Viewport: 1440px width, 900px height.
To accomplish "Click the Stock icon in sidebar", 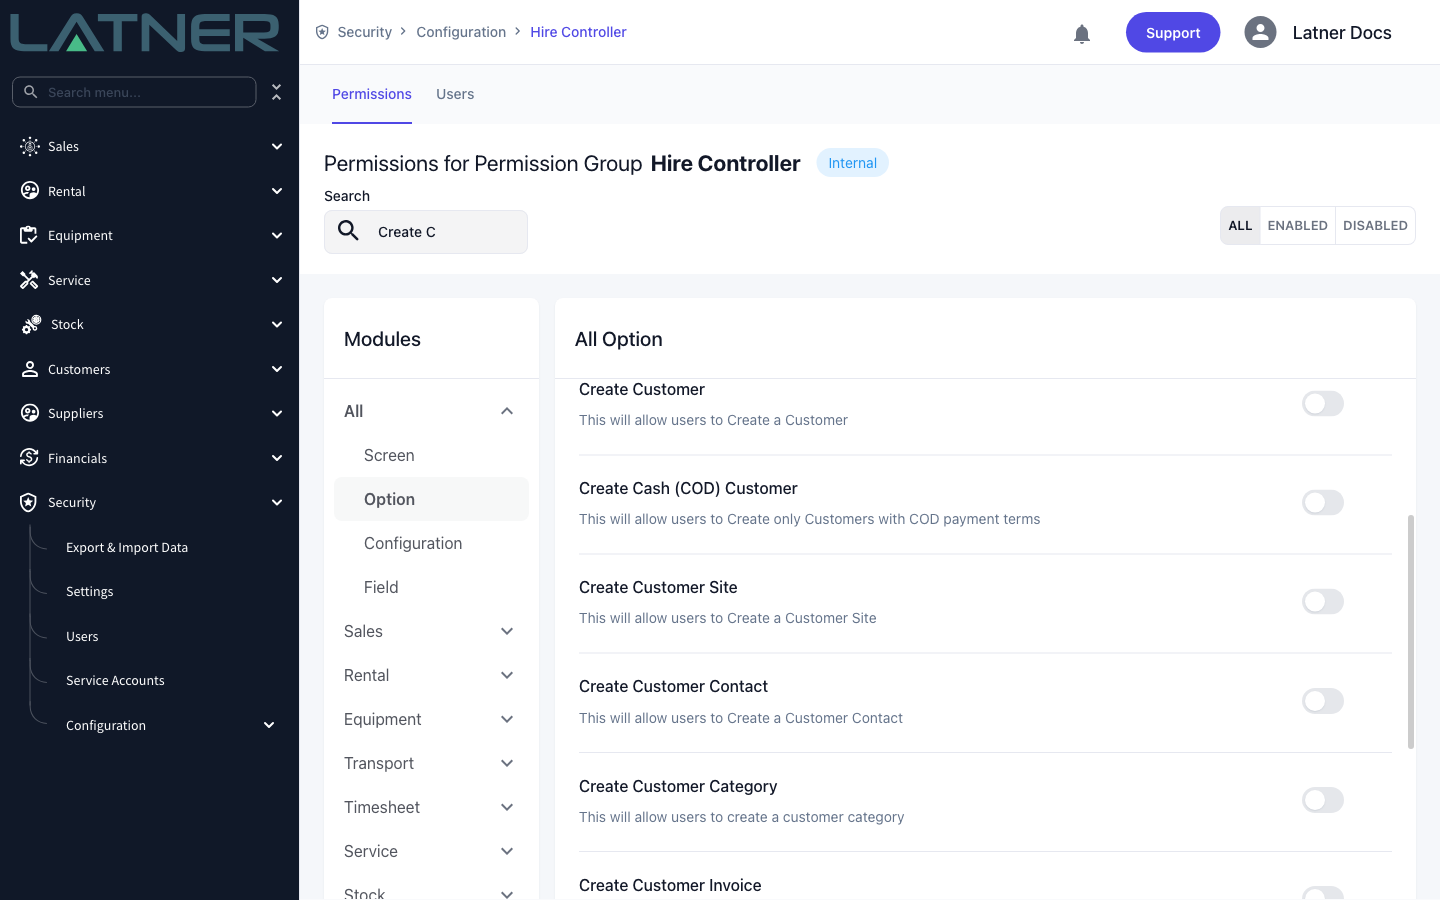I will click(31, 324).
